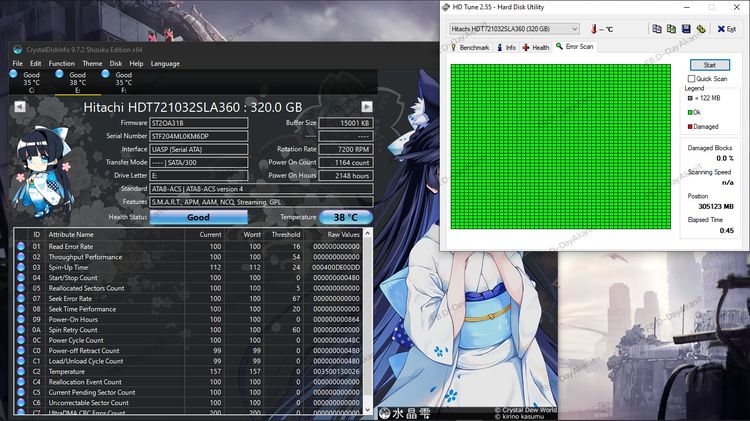Image resolution: width=750 pixels, height=421 pixels.
Task: Select the Error Scan tab
Action: (x=574, y=46)
